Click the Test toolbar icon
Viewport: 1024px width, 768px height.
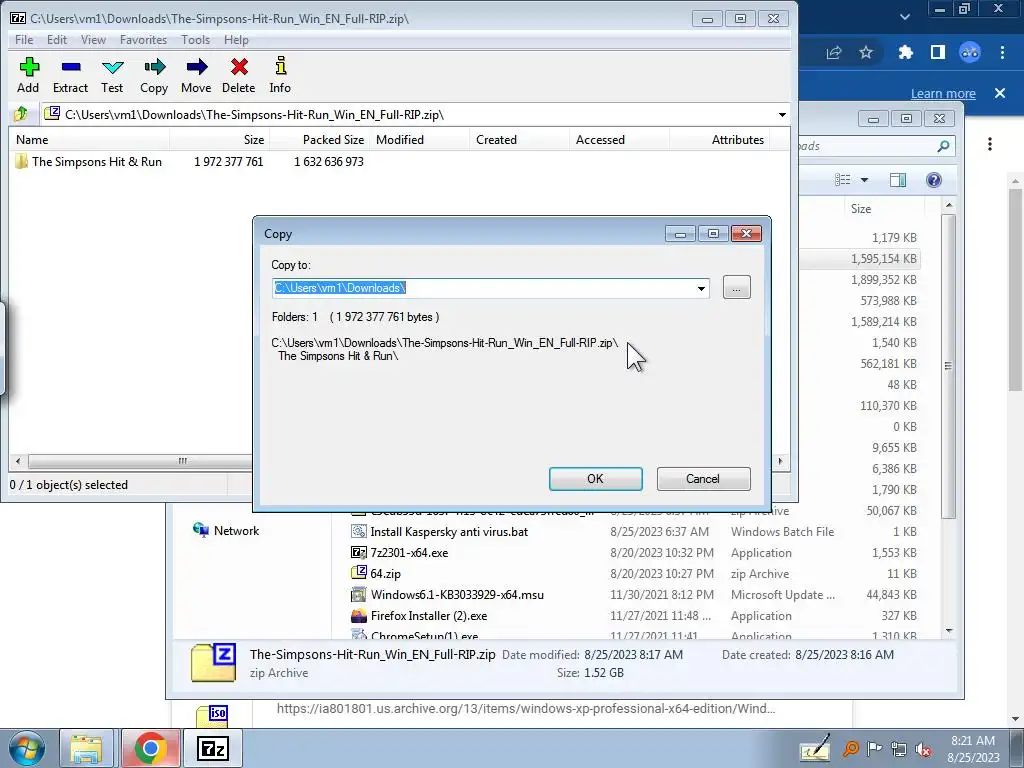click(x=112, y=67)
